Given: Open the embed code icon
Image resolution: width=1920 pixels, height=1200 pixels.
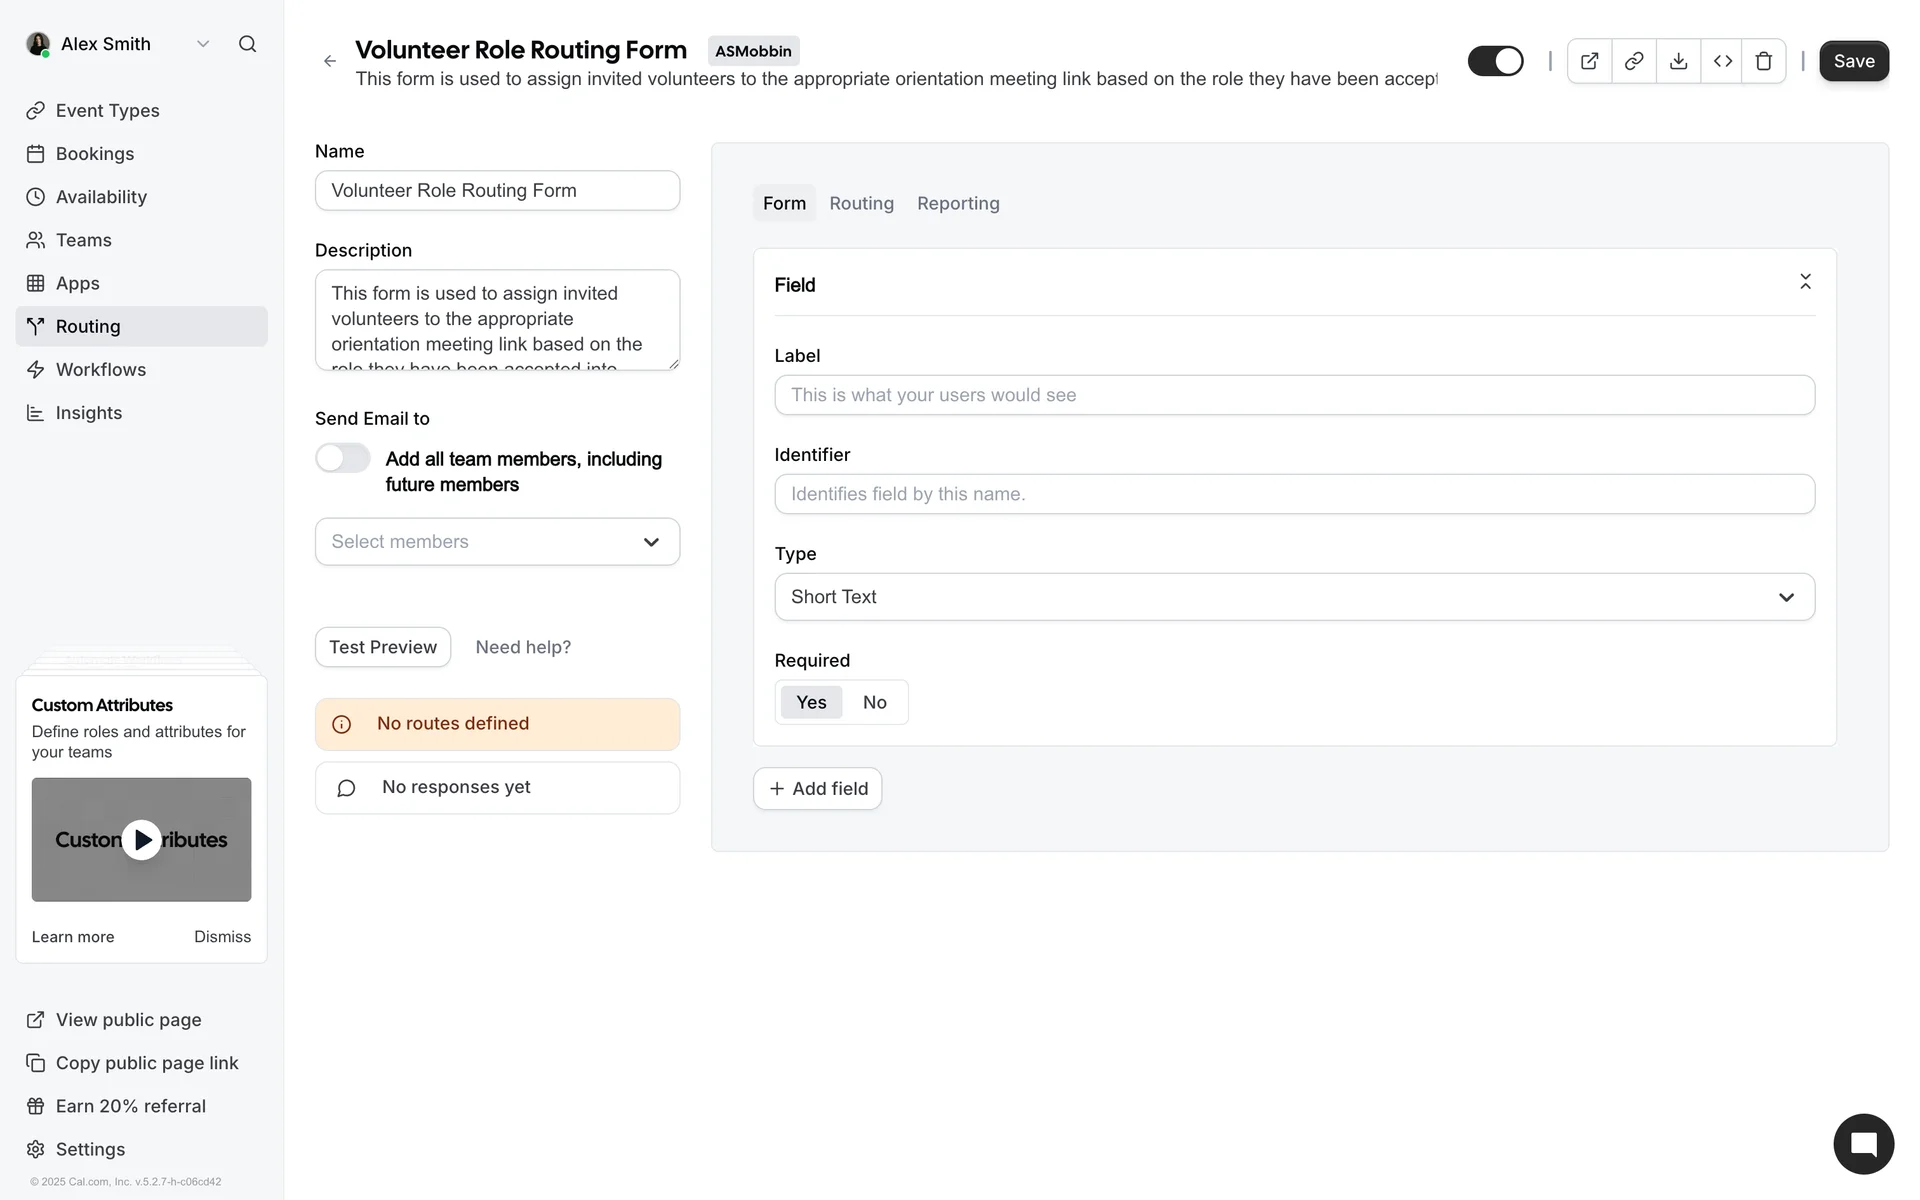Looking at the screenshot, I should click(1722, 61).
